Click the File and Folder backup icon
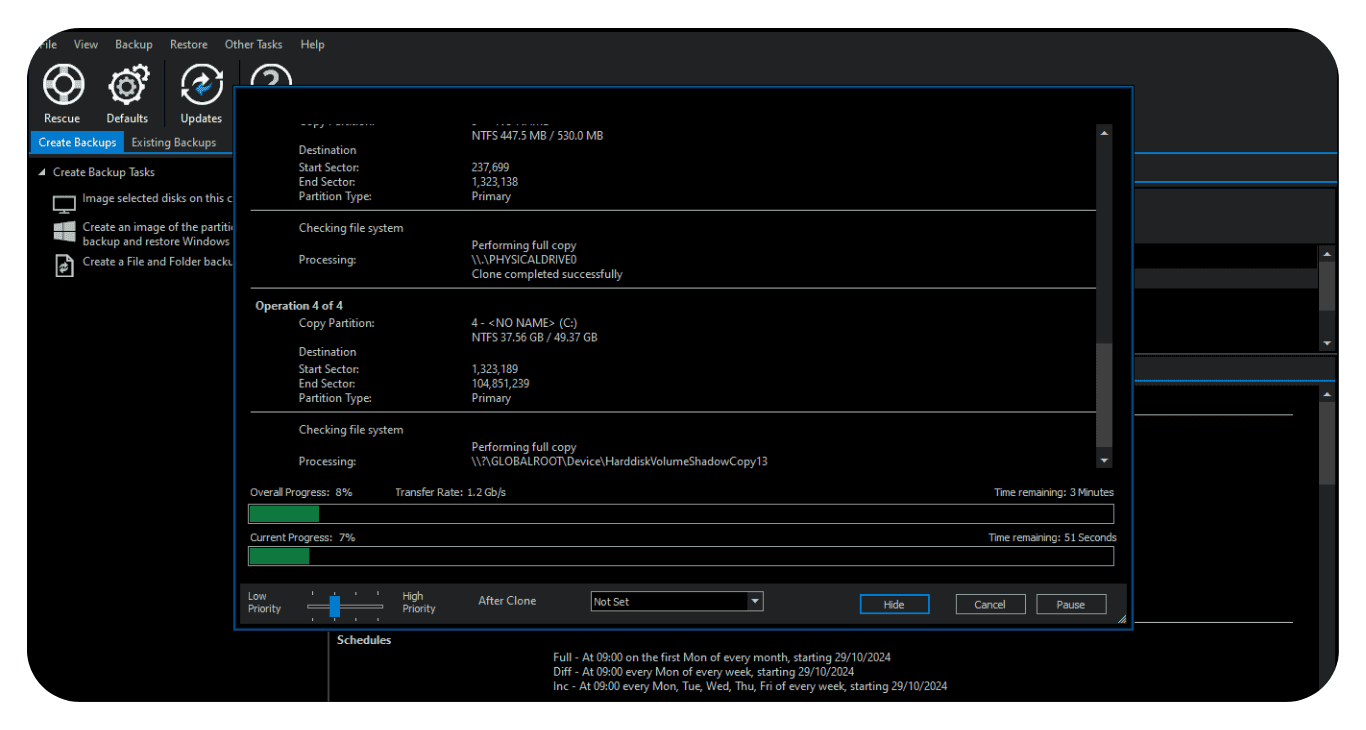Image resolution: width=1366 pixels, height=730 pixels. click(x=64, y=265)
